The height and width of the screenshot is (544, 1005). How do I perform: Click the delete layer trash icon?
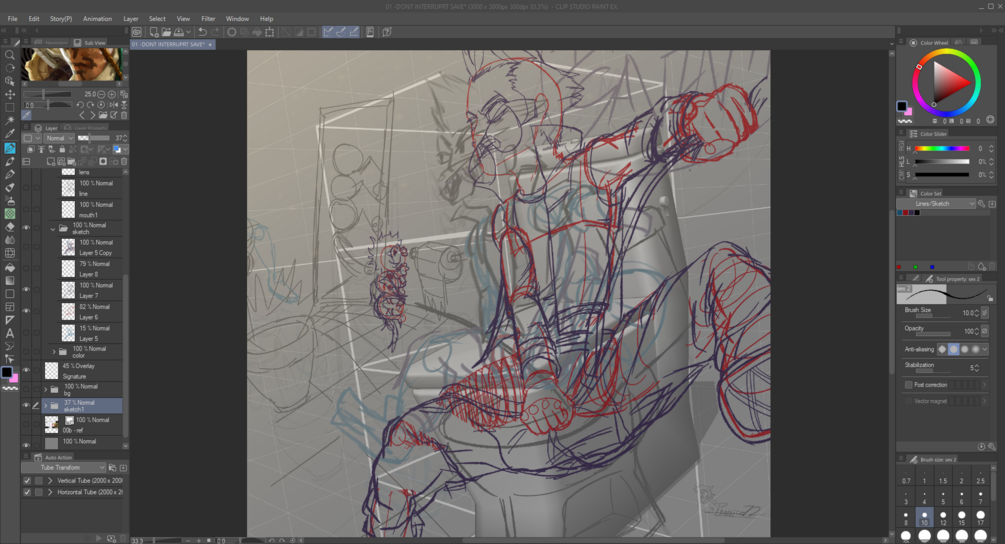pyautogui.click(x=124, y=161)
